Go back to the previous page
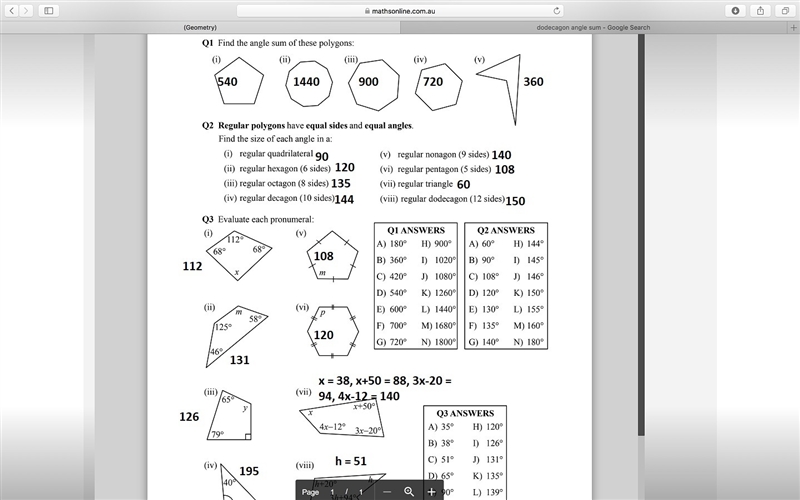Image resolution: width=800 pixels, height=500 pixels. pos(12,10)
